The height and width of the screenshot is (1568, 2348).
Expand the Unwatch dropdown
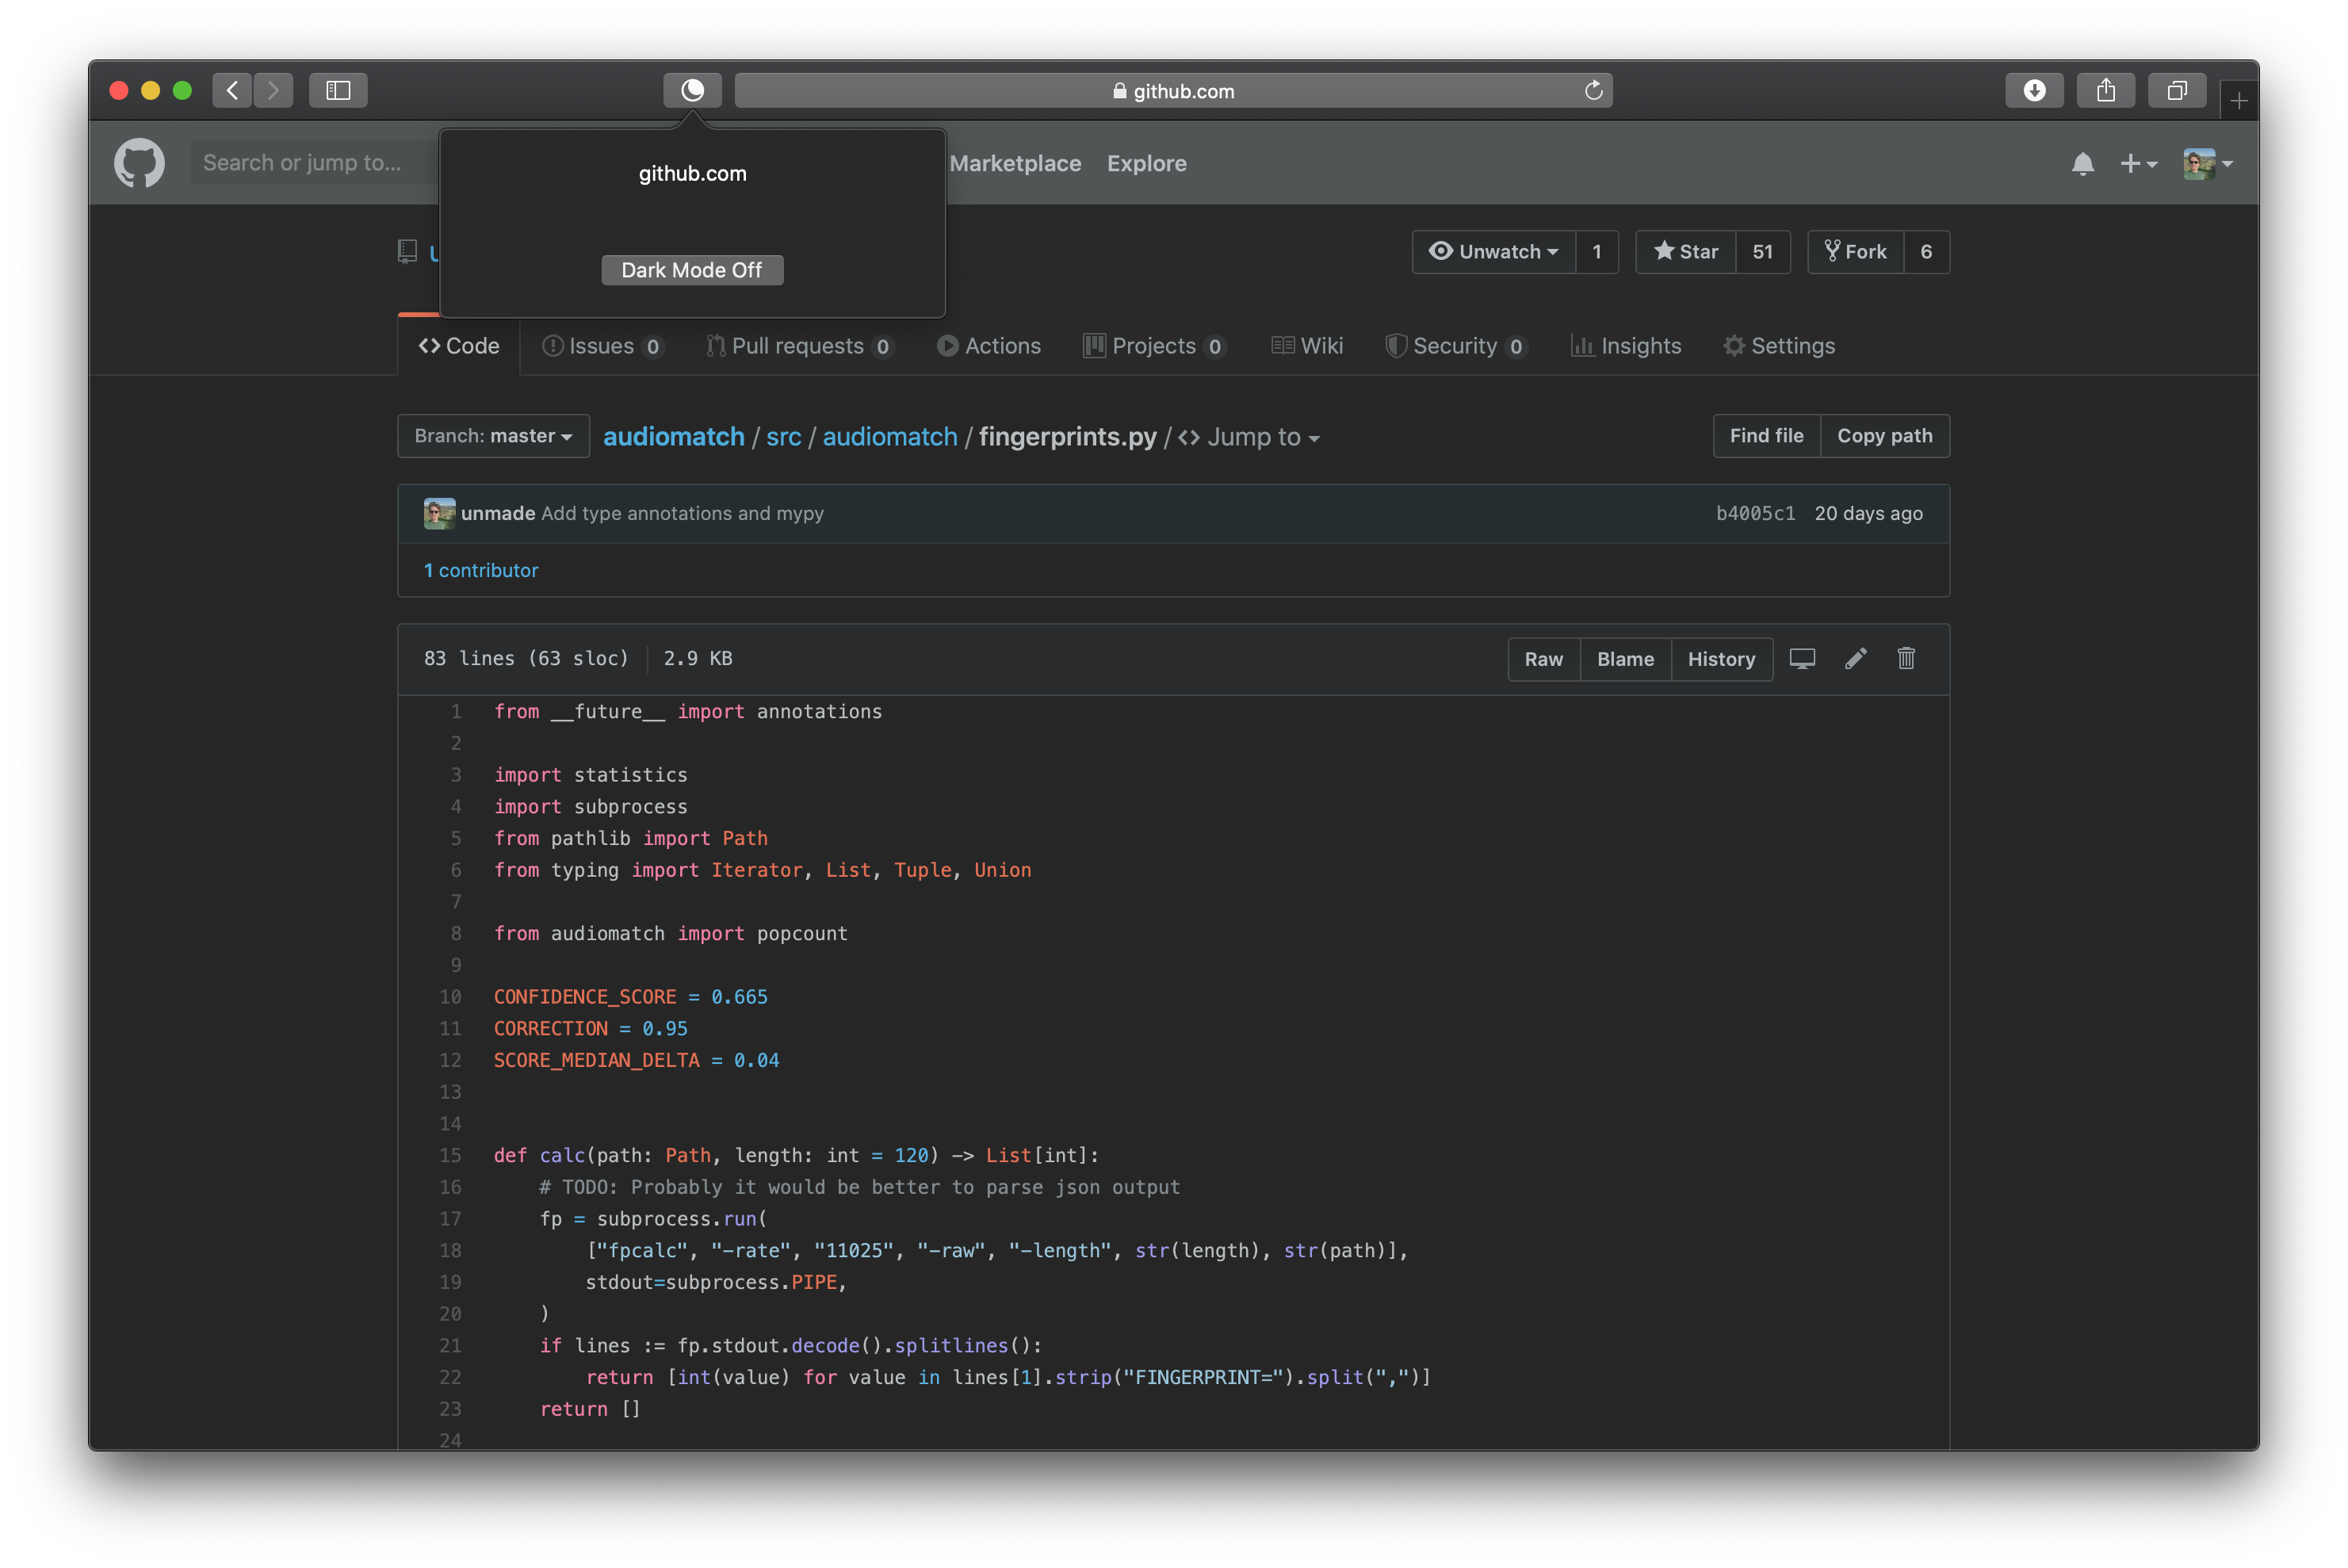[x=1494, y=252]
